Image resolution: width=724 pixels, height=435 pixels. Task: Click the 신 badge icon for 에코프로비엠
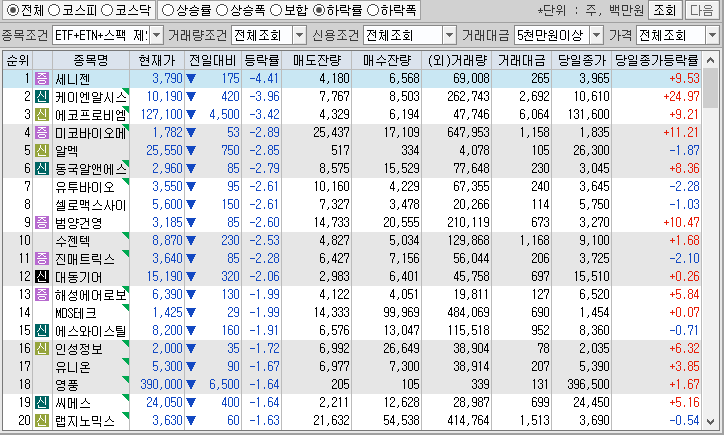(x=42, y=115)
